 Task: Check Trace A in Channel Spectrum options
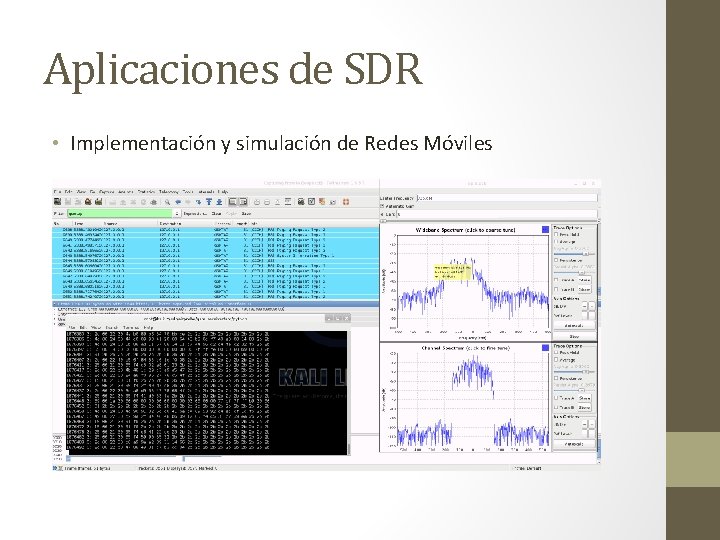pos(556,398)
